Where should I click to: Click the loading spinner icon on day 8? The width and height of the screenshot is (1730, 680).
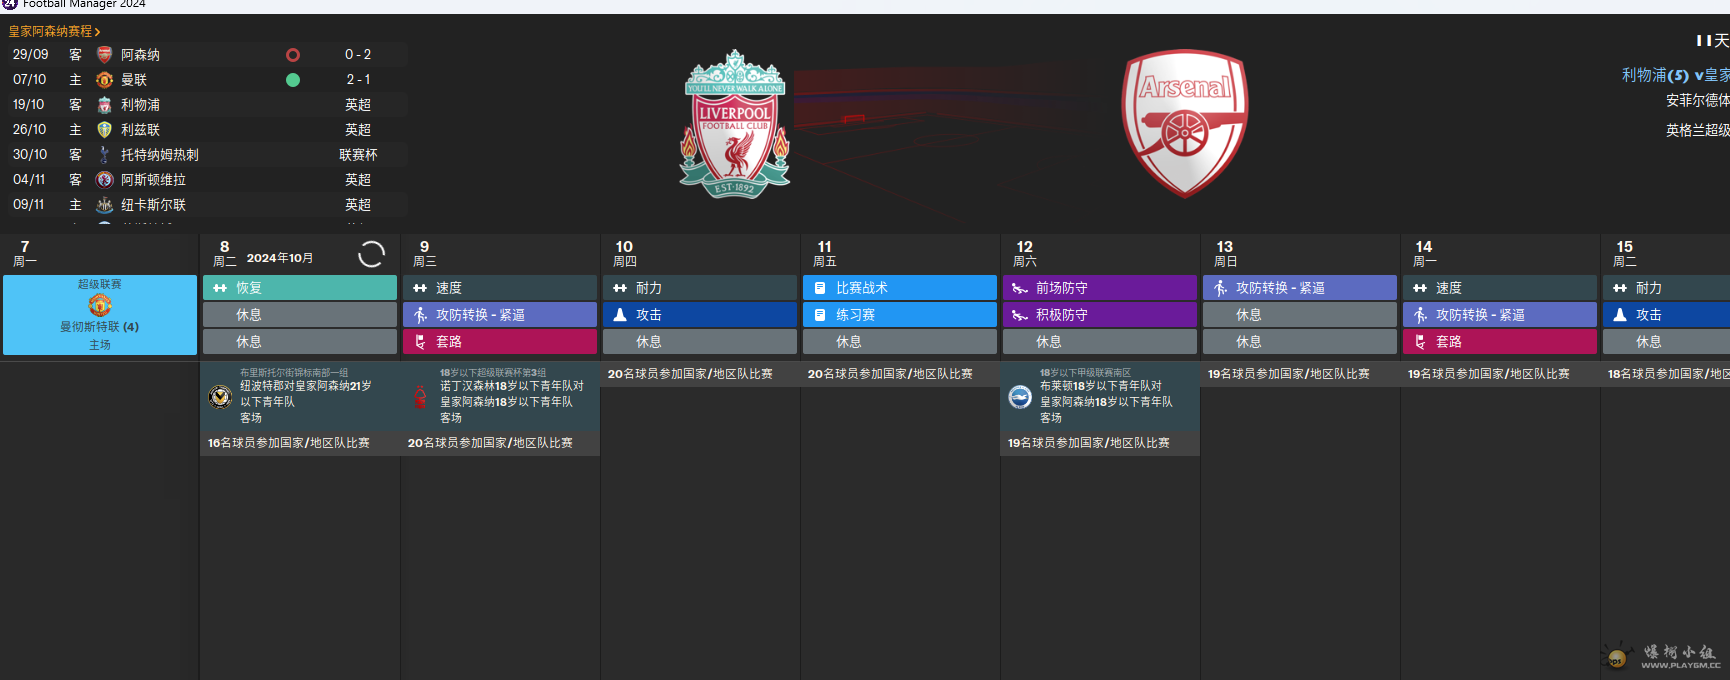coord(371,255)
